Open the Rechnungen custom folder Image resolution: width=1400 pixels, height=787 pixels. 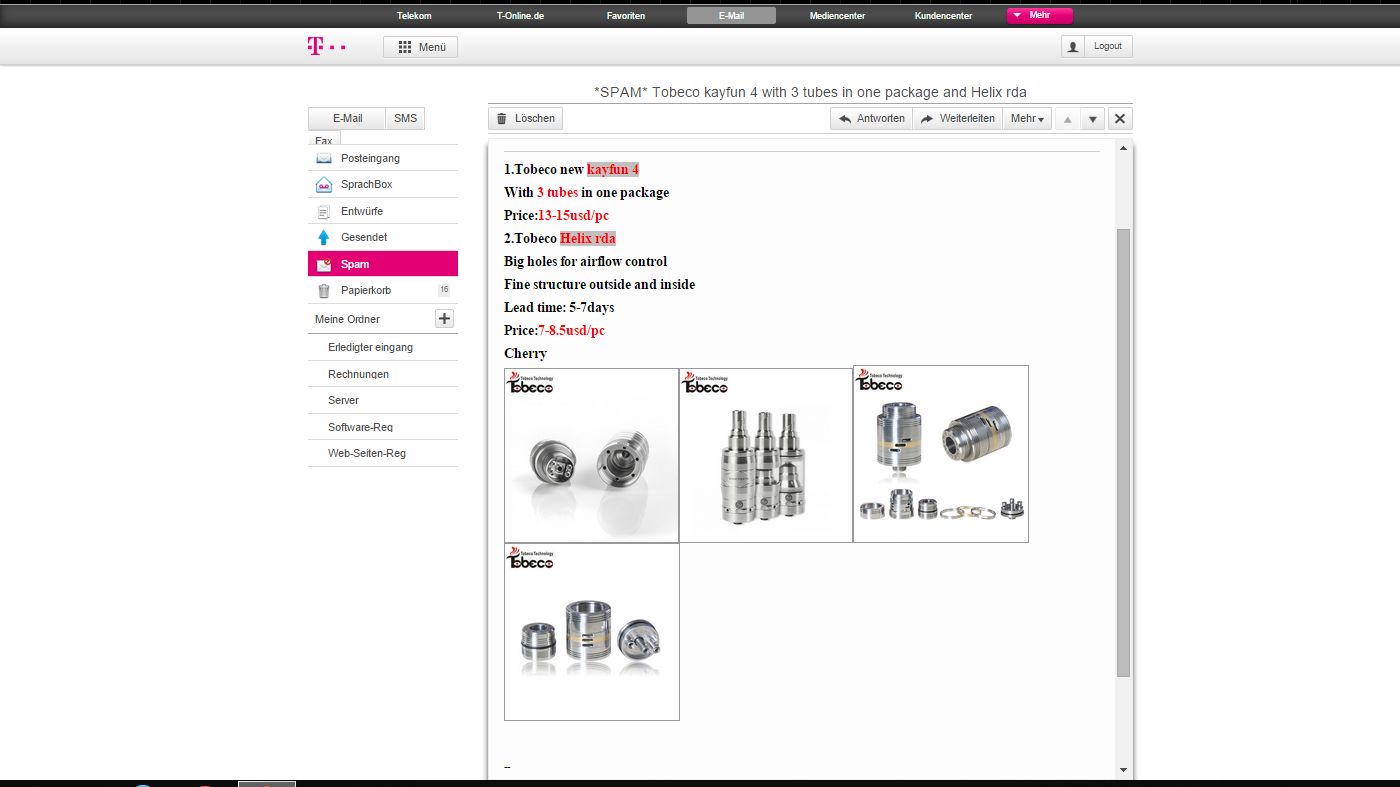(x=358, y=374)
